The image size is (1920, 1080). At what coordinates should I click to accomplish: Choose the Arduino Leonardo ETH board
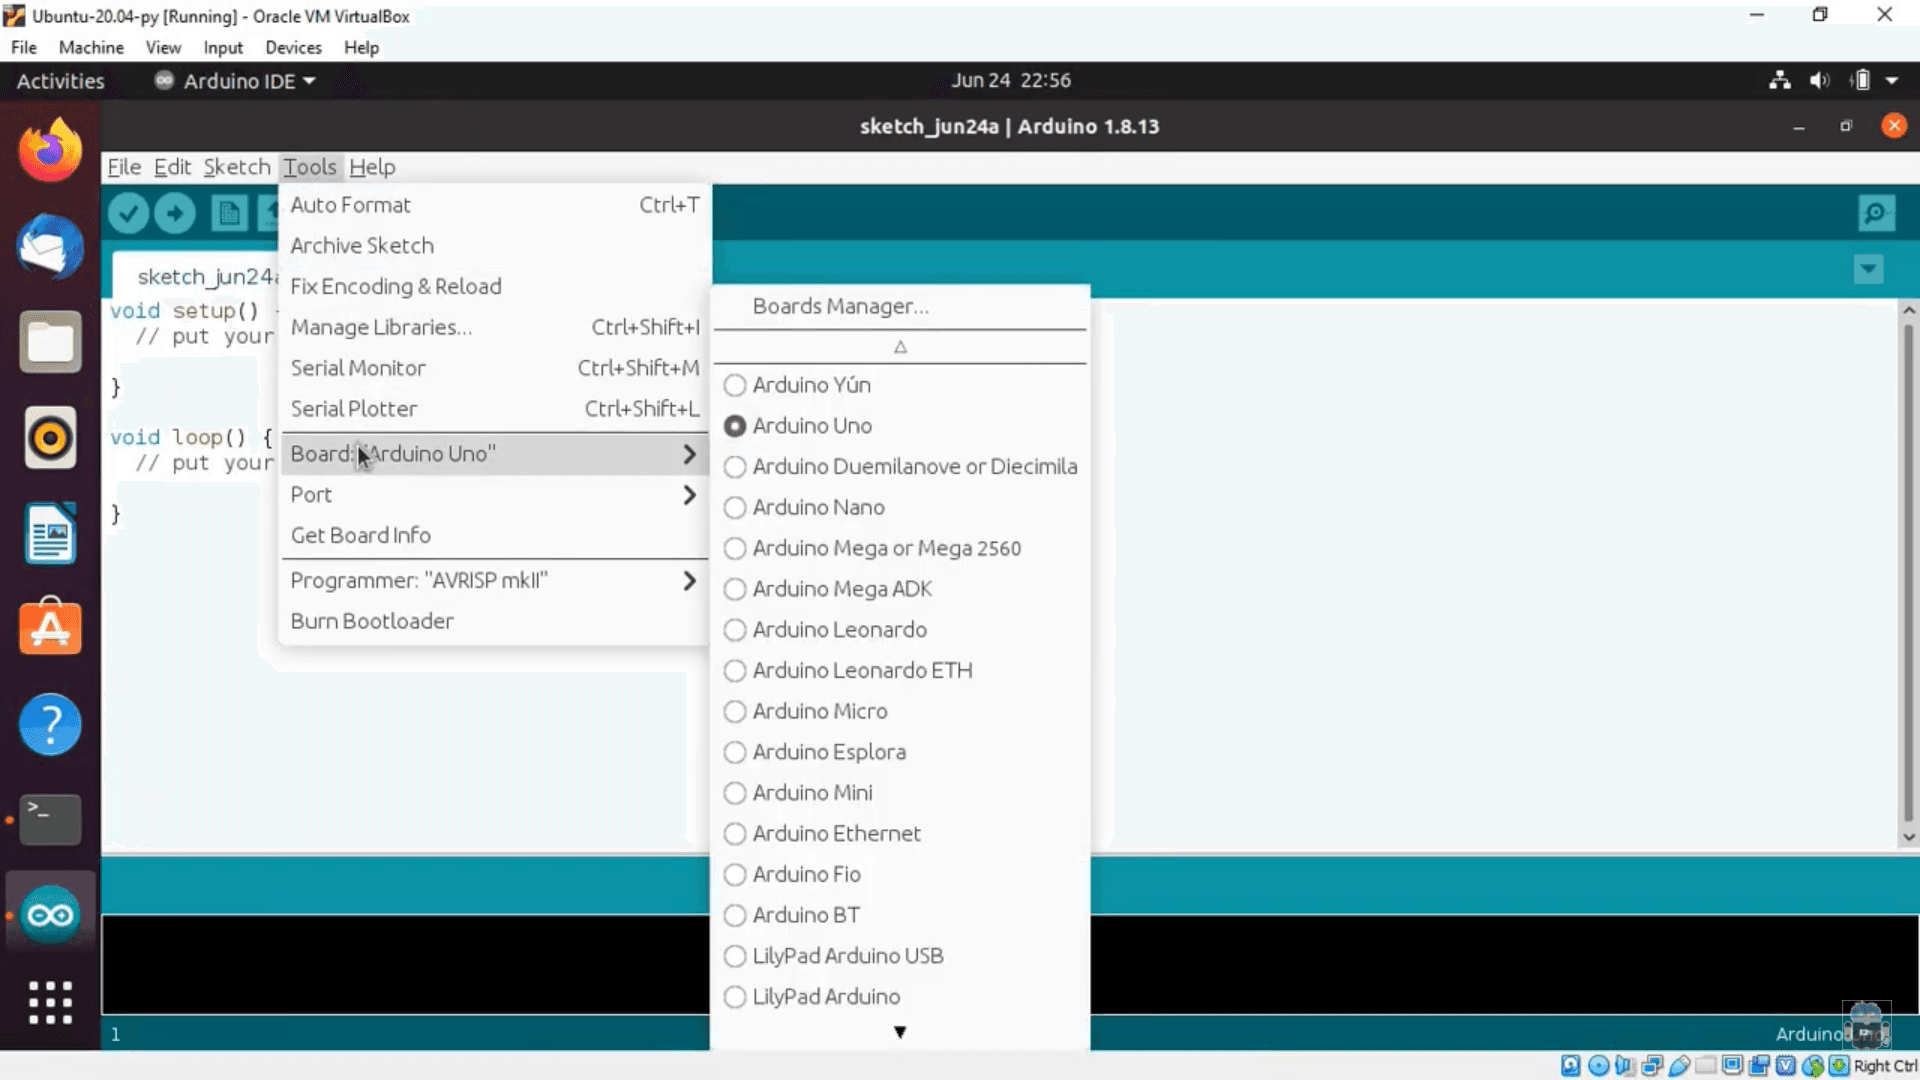(x=900, y=671)
